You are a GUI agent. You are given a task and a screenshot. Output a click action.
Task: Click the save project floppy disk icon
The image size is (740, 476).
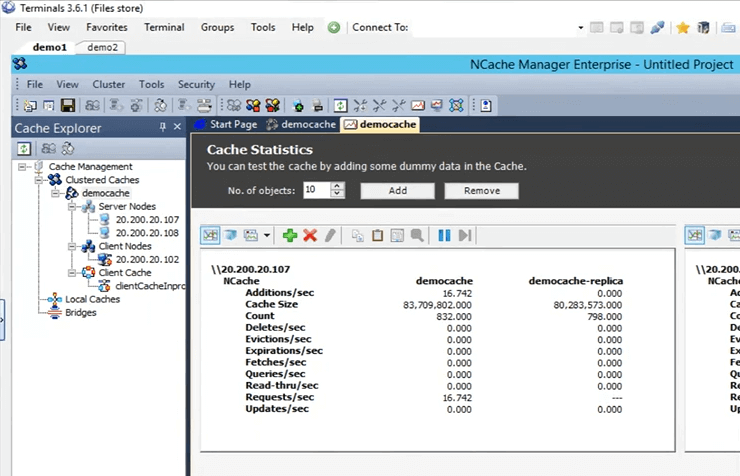point(68,105)
